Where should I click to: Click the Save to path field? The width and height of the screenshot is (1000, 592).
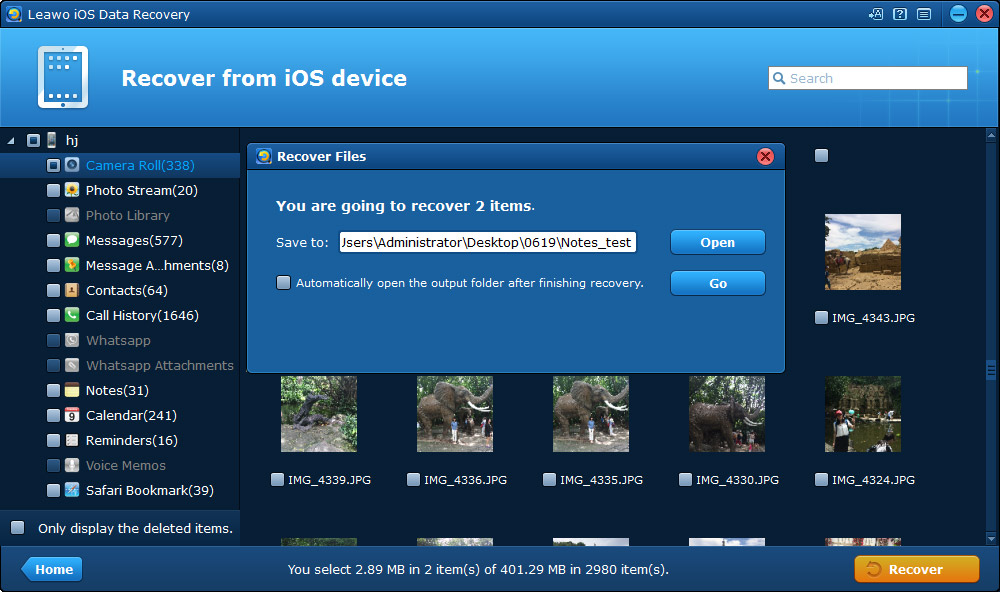(488, 242)
